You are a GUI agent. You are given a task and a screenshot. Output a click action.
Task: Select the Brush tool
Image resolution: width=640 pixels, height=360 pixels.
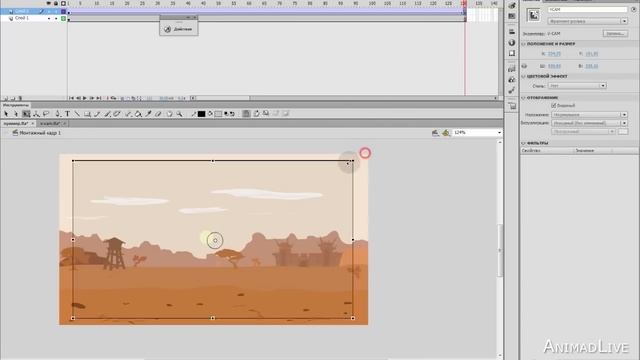click(107, 114)
